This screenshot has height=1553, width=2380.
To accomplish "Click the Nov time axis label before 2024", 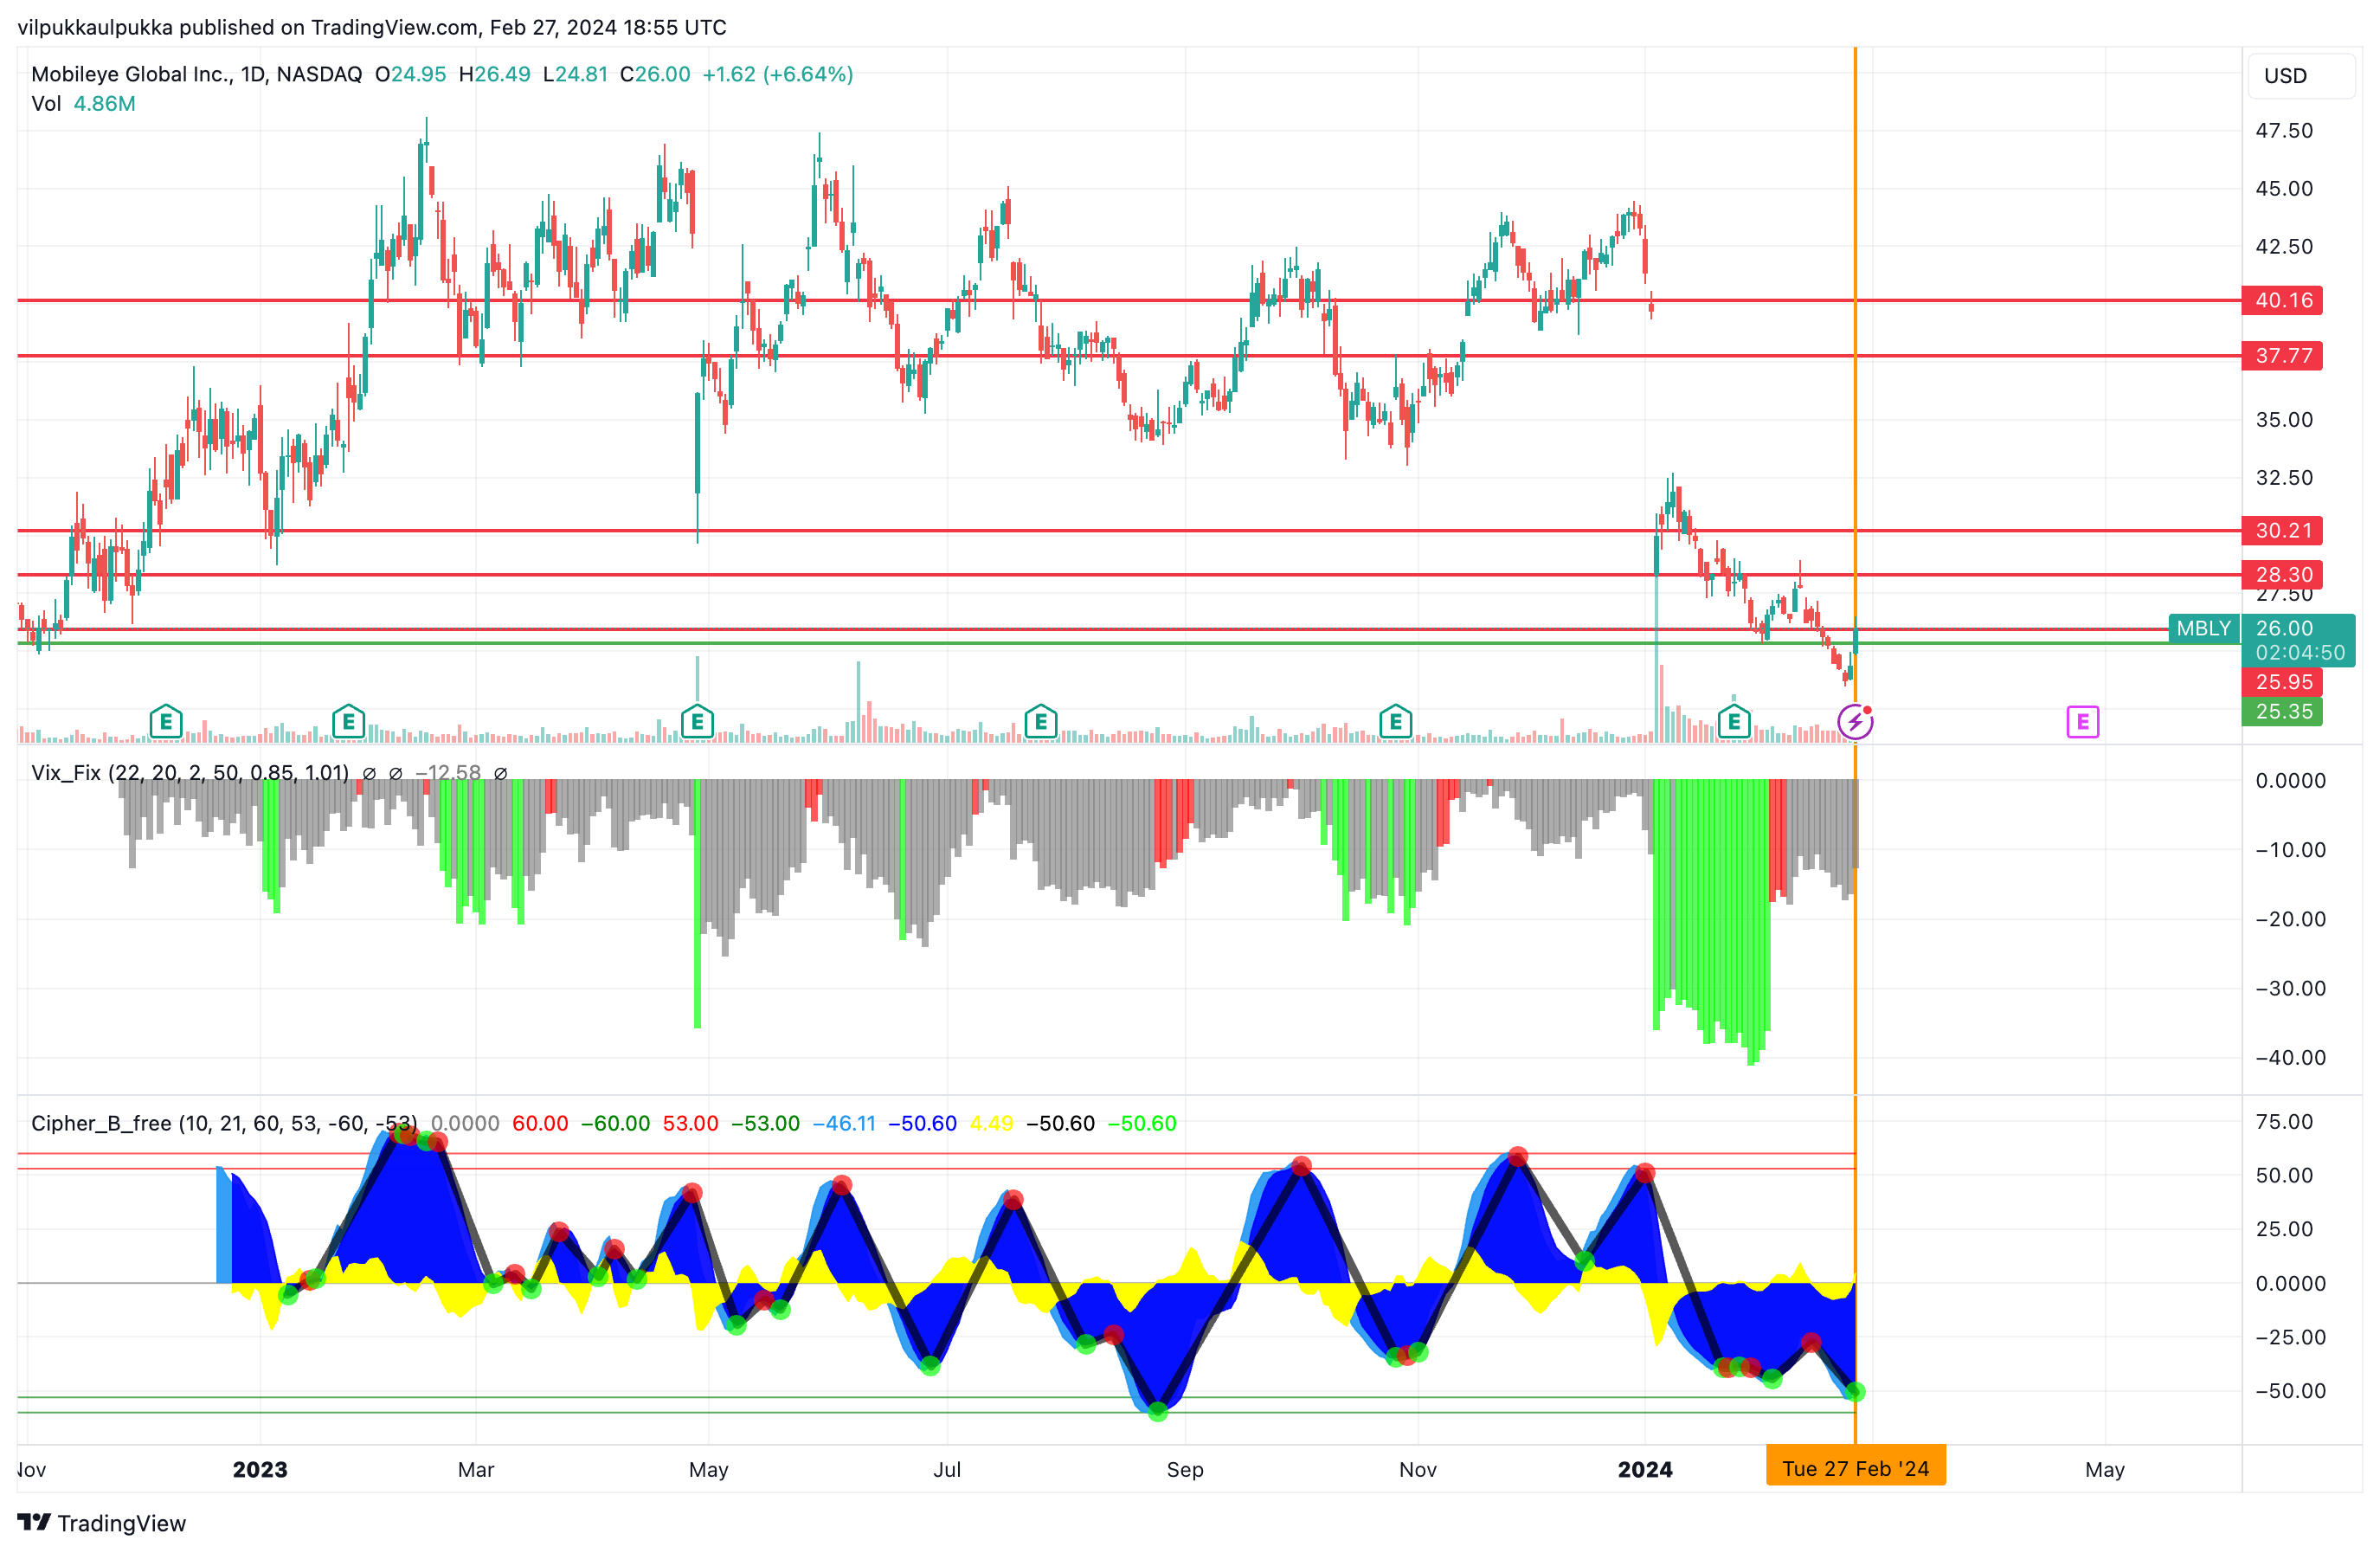I will tap(1417, 1469).
